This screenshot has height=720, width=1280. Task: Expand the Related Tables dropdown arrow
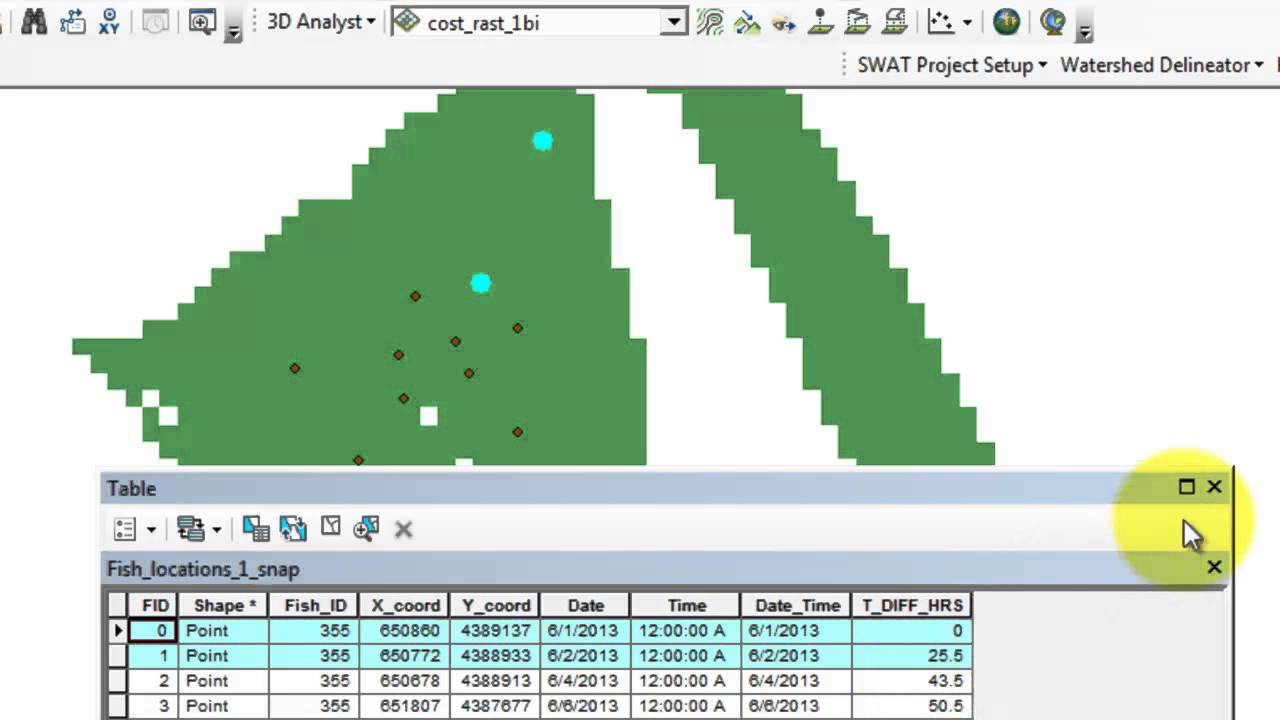[216, 530]
